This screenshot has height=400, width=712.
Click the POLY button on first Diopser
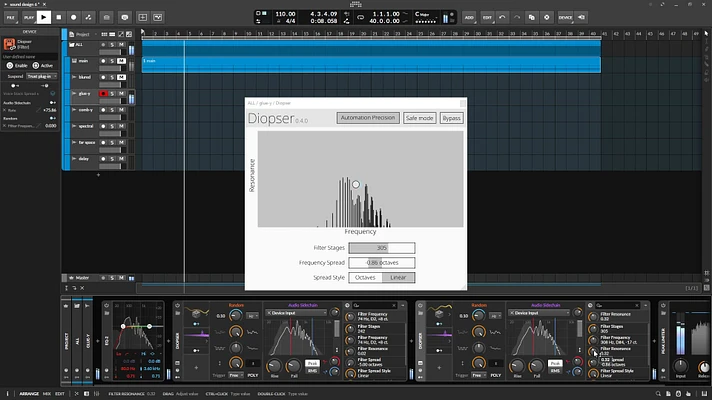point(253,375)
